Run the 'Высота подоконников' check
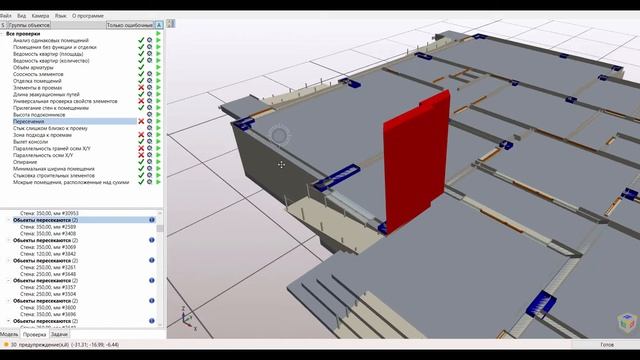This screenshot has height=360, width=640. (x=158, y=115)
